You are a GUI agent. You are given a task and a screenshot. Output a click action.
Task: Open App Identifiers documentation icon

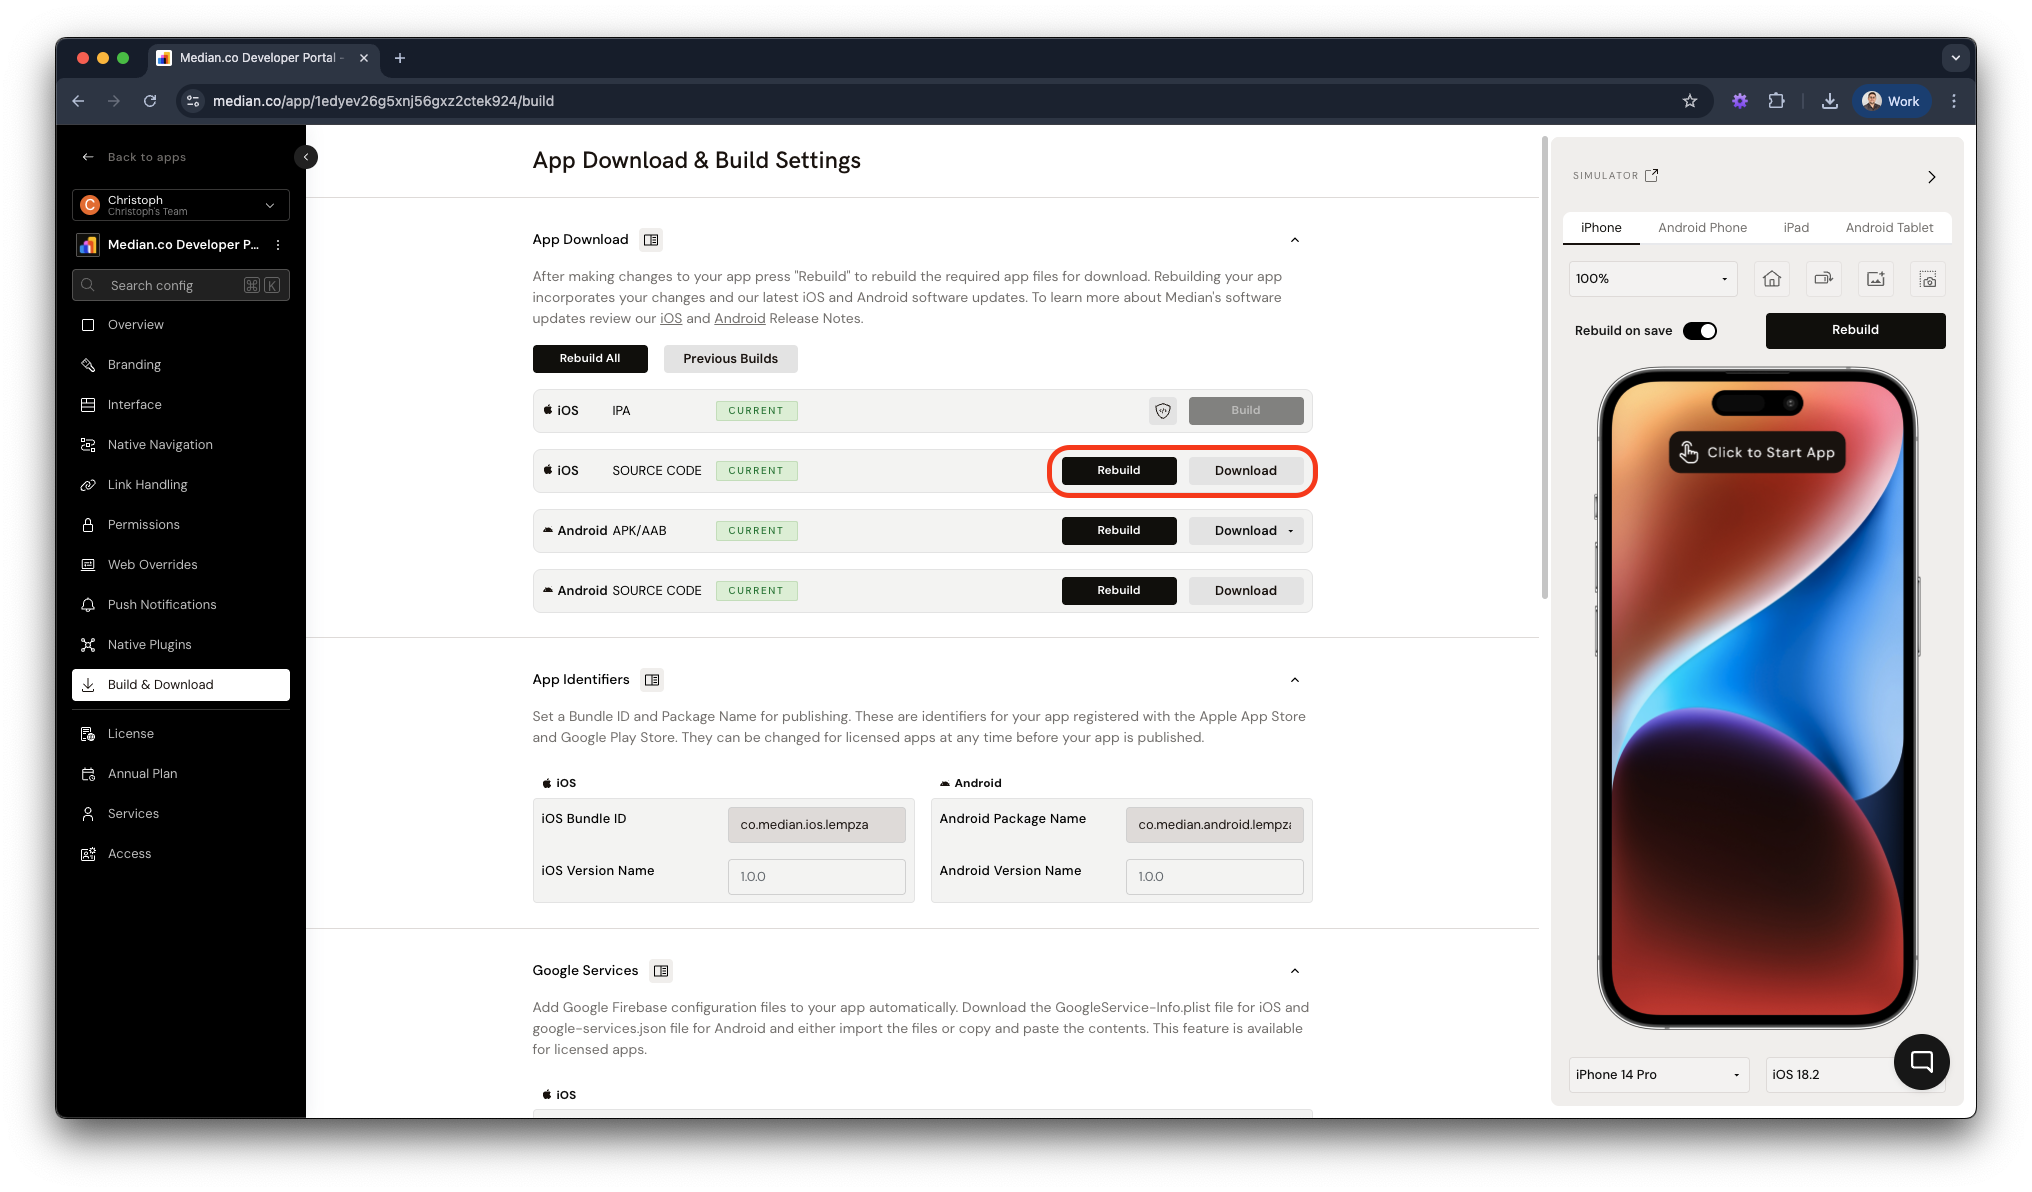click(x=652, y=680)
